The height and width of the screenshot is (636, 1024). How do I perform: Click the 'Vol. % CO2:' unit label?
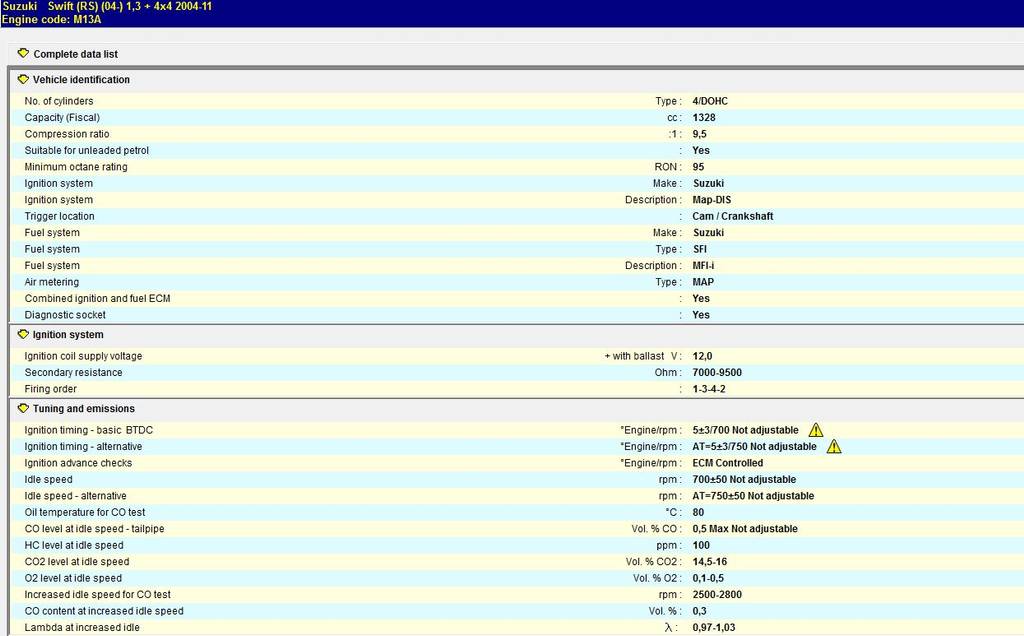click(654, 562)
